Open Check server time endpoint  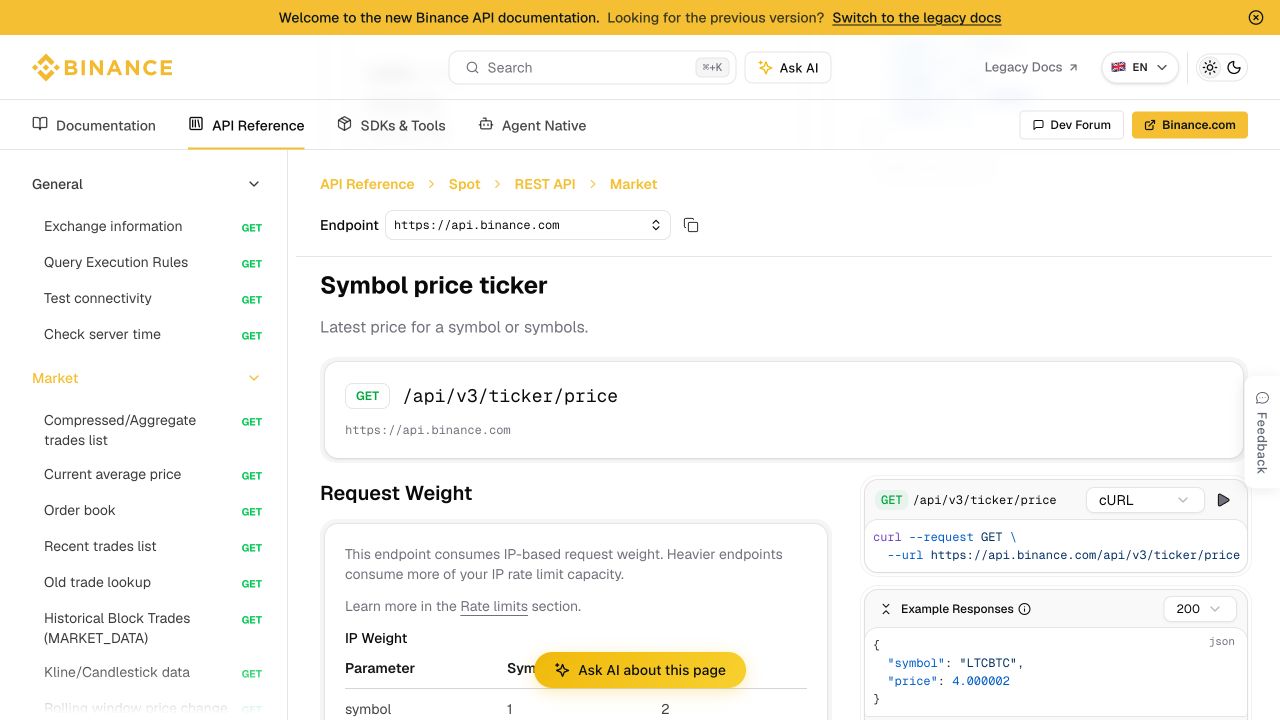[153, 335]
